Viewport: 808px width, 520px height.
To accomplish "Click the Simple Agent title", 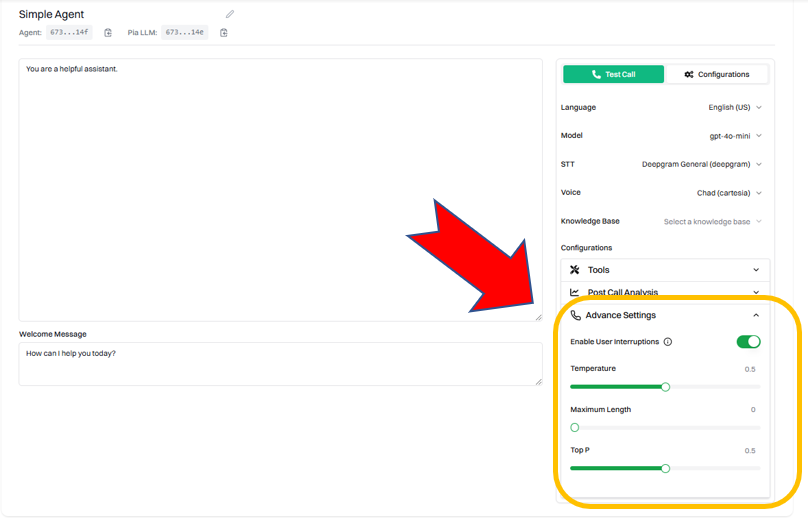I will tap(52, 14).
